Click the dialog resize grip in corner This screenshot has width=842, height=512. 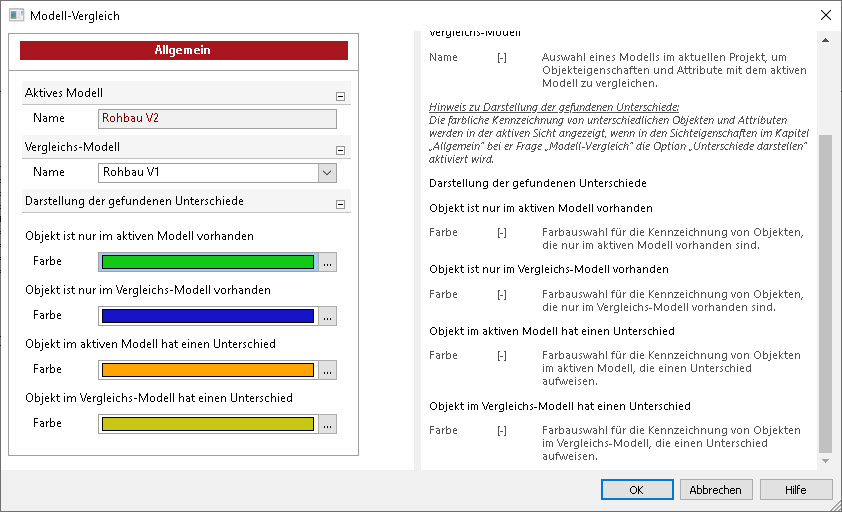[836, 506]
